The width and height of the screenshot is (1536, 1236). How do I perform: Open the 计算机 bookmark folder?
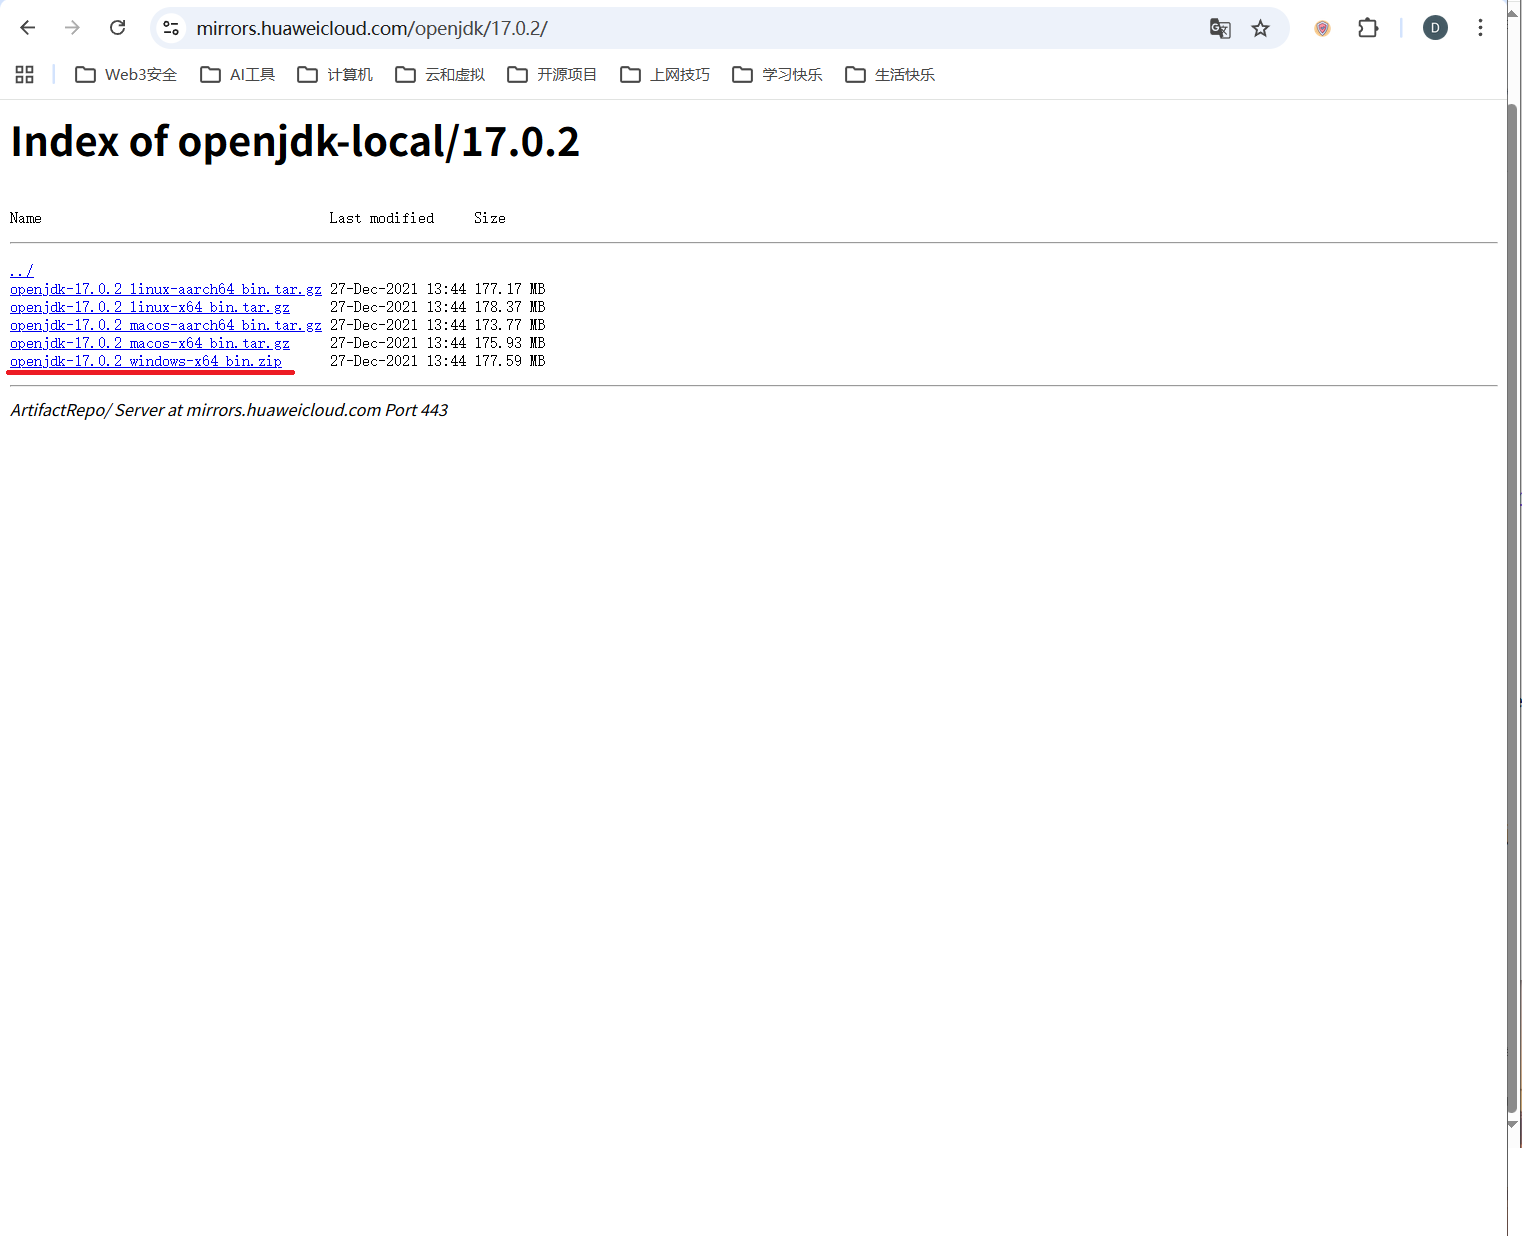[335, 75]
